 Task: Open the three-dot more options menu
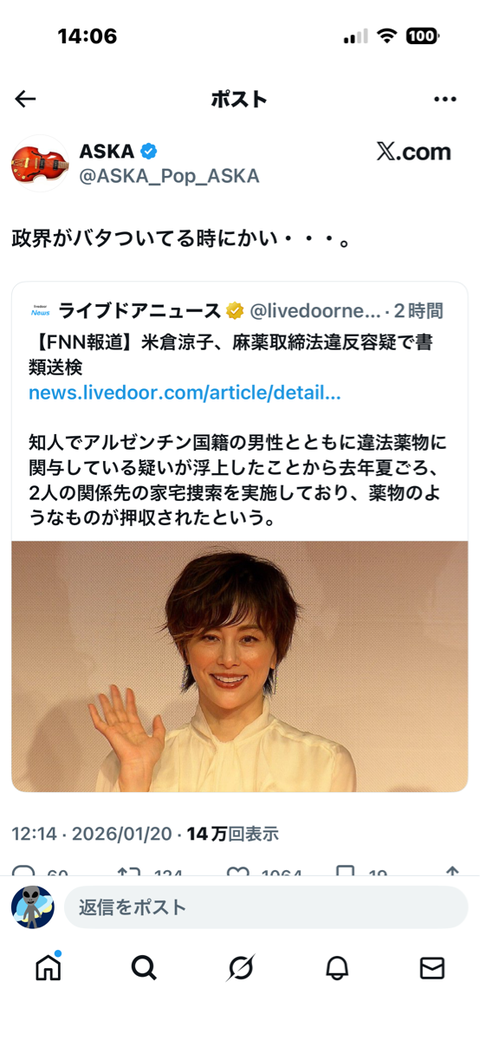(x=445, y=99)
